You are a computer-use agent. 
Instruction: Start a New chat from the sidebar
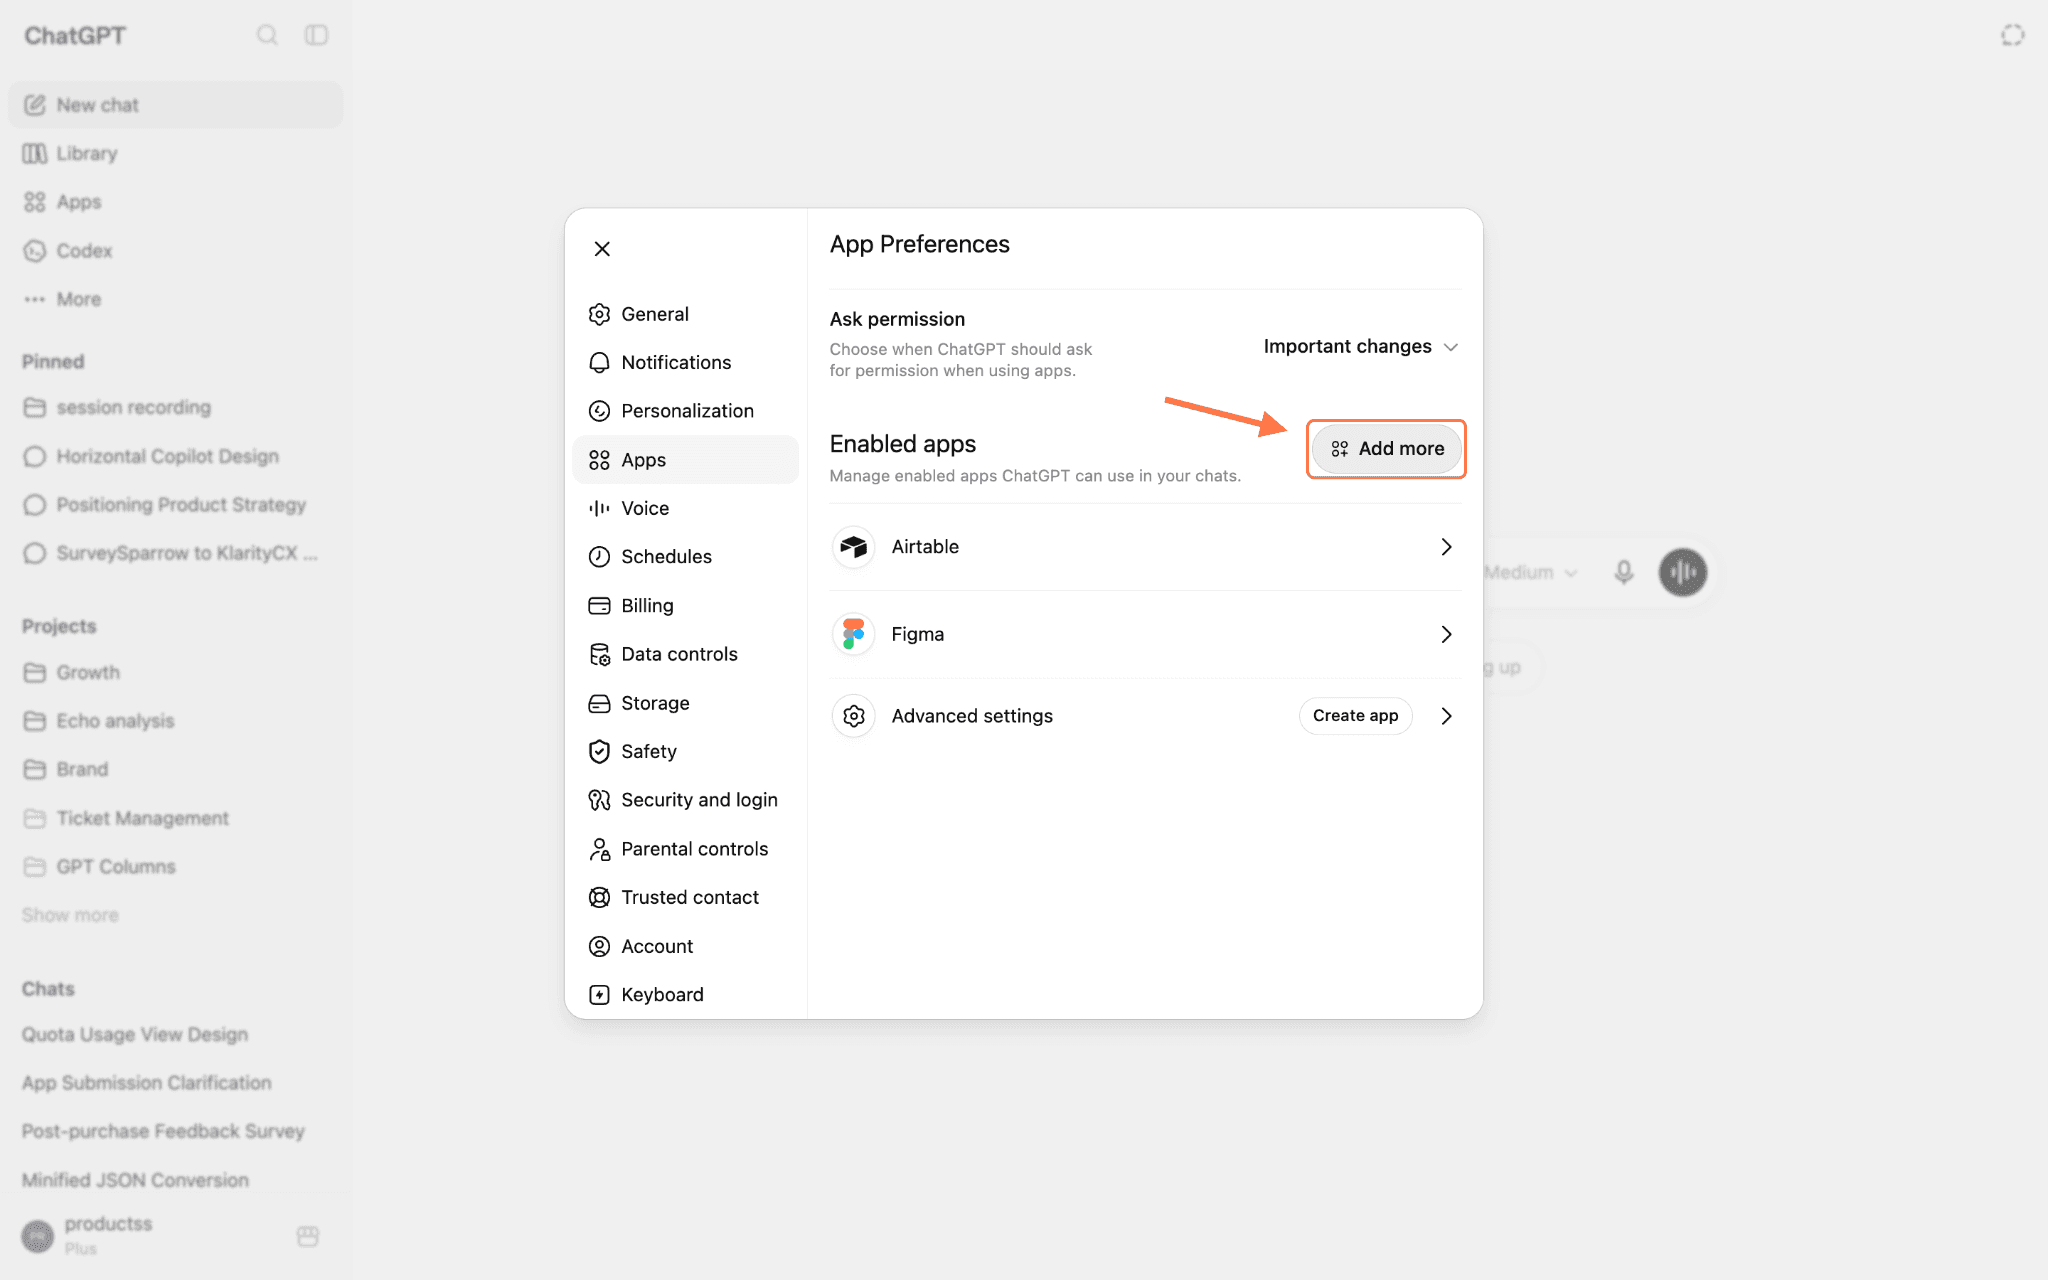pyautogui.click(x=175, y=105)
